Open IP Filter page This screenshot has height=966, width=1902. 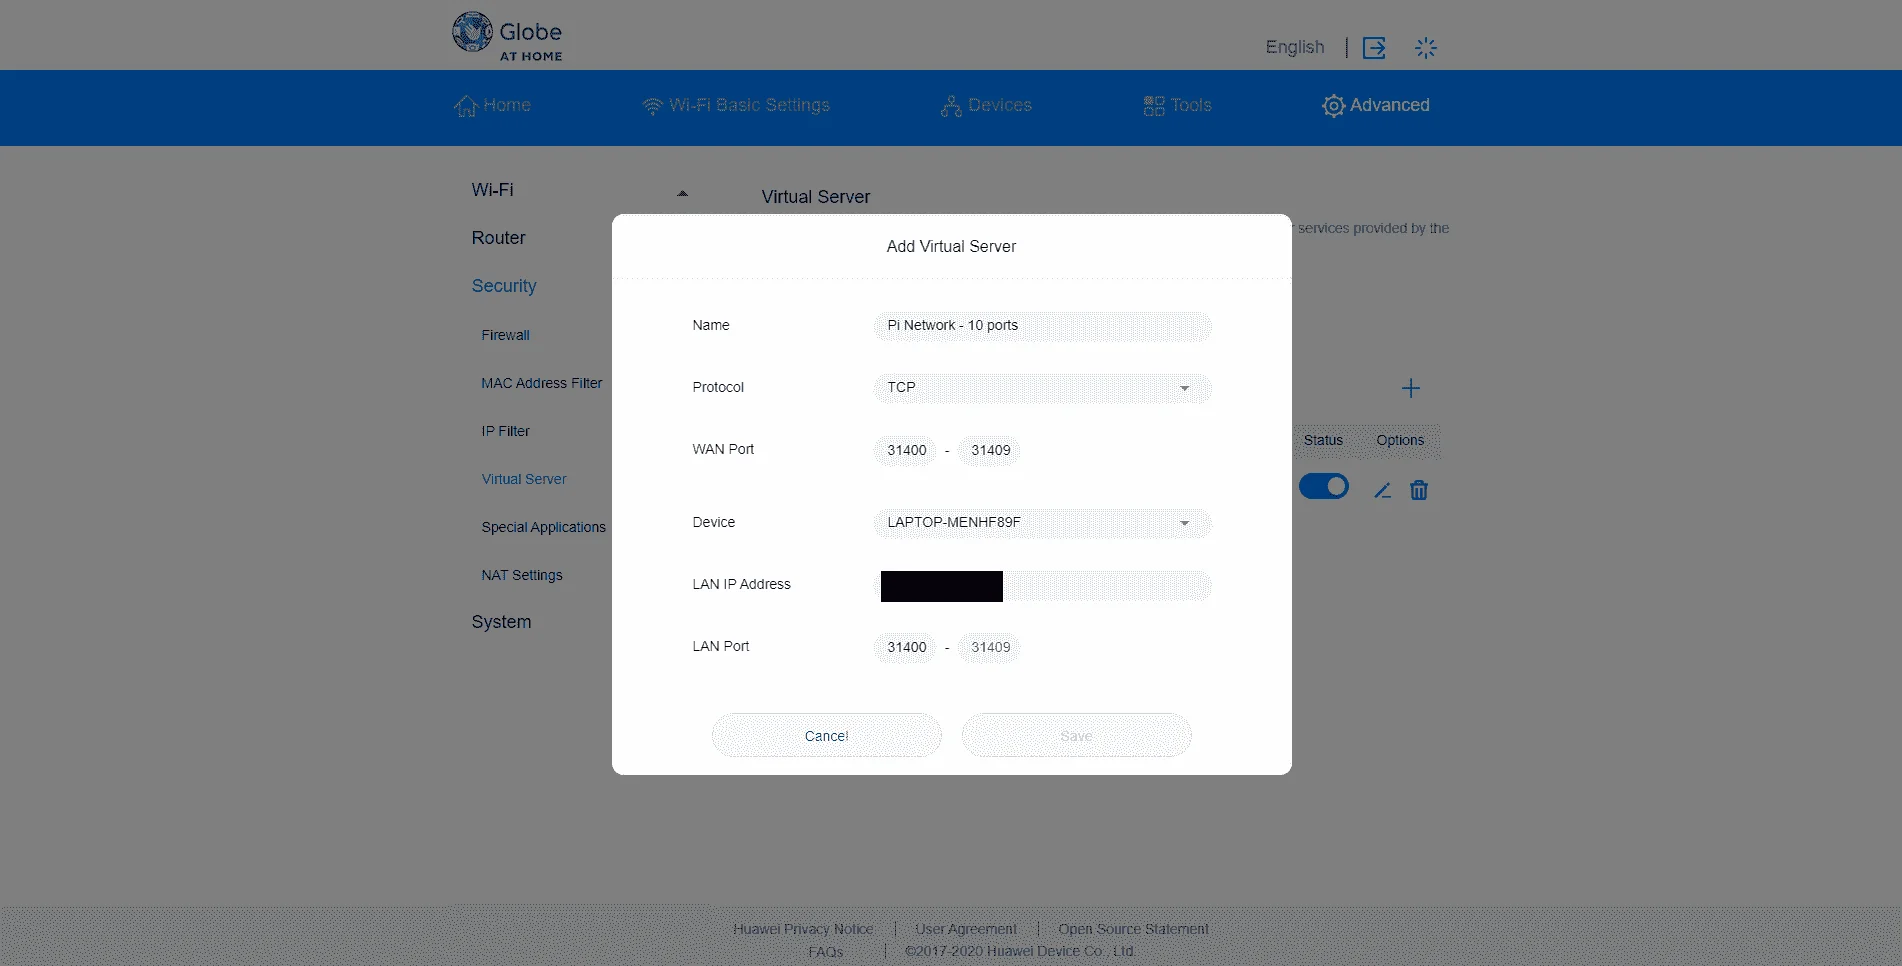pyautogui.click(x=505, y=431)
